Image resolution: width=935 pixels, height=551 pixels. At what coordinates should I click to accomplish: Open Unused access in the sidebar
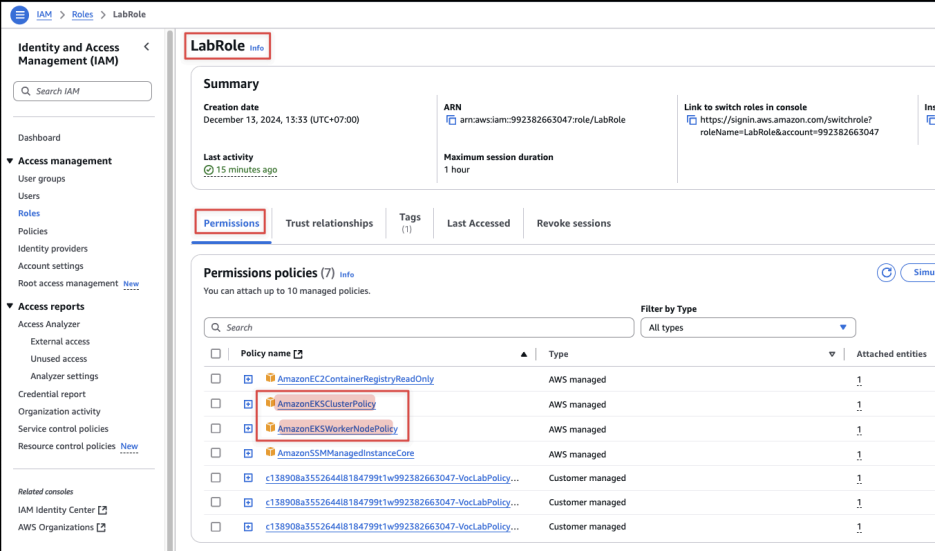58,359
